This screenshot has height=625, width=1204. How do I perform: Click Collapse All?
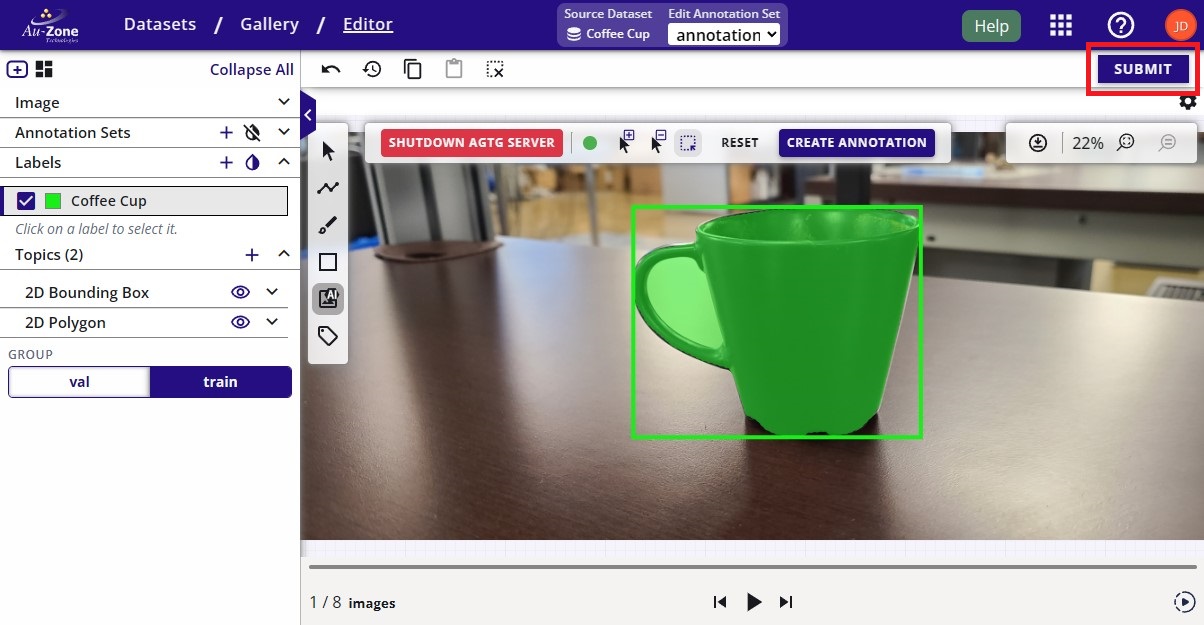(252, 69)
